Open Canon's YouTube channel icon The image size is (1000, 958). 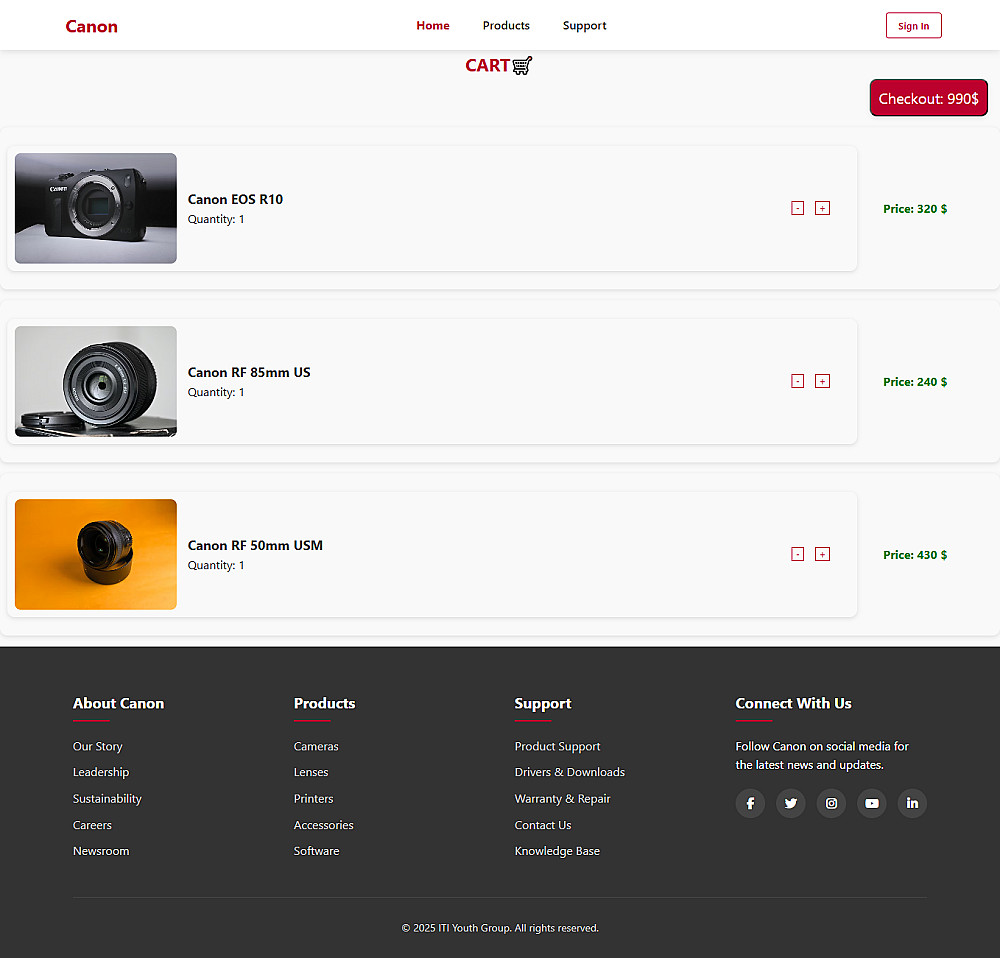[872, 803]
